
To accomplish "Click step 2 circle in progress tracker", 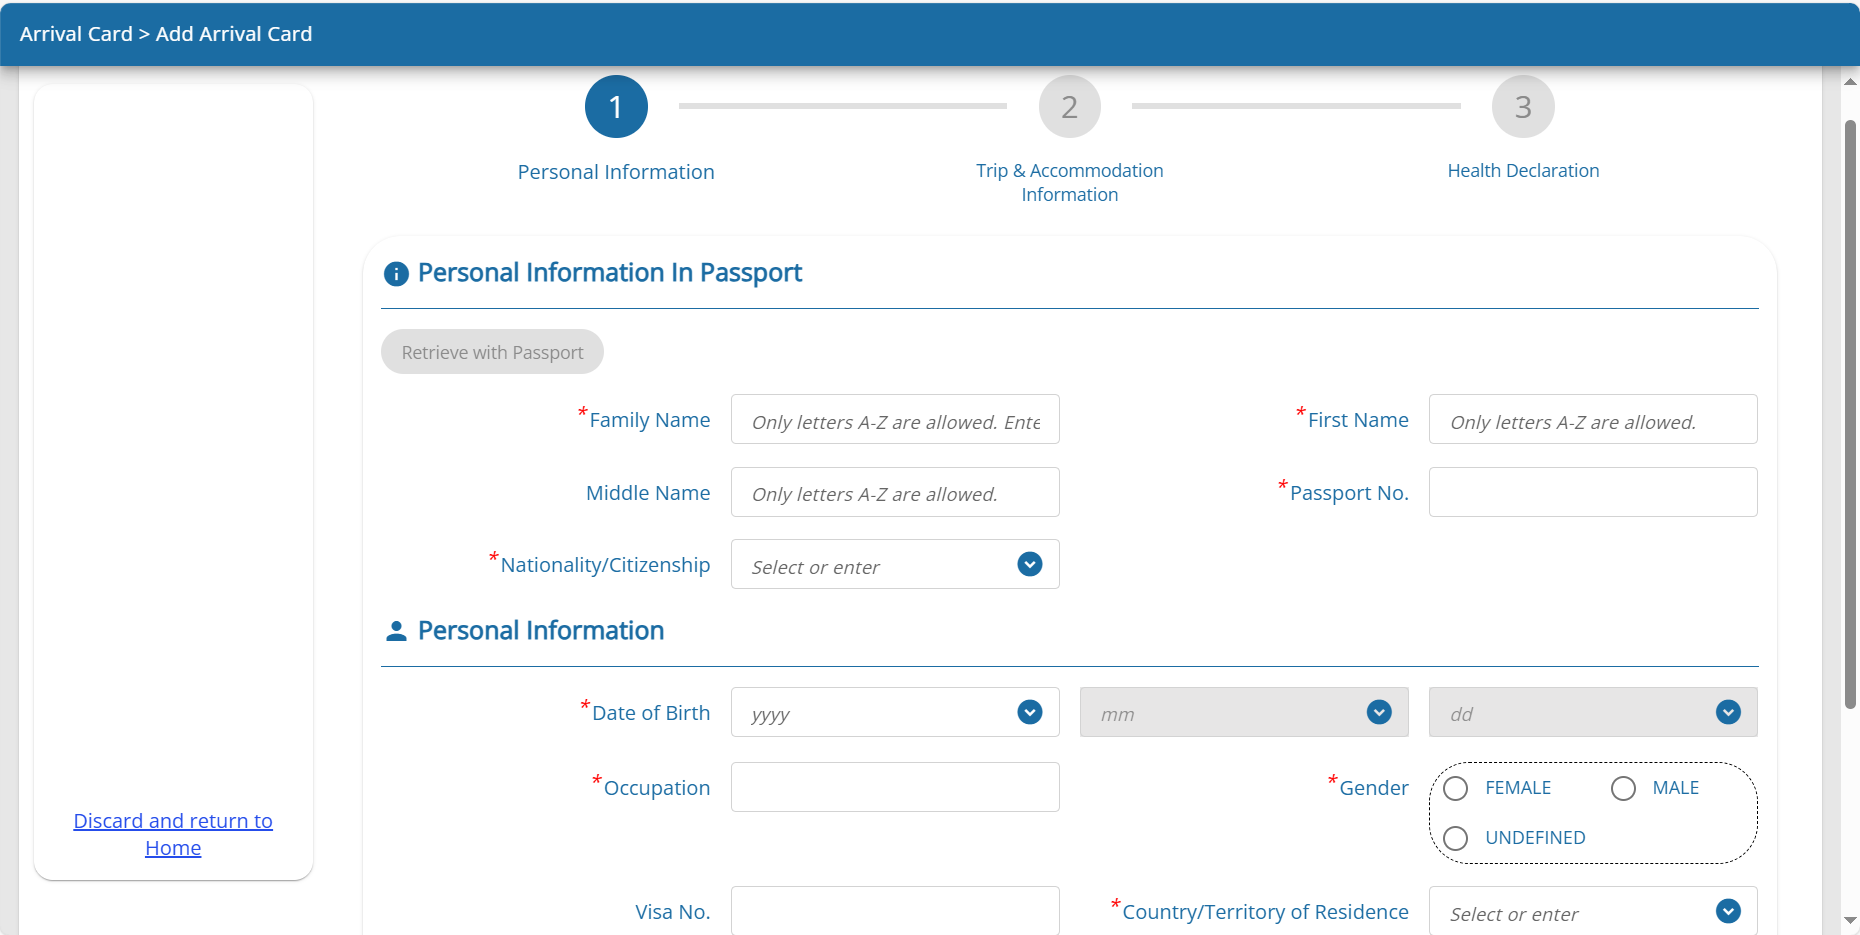I will [x=1069, y=107].
